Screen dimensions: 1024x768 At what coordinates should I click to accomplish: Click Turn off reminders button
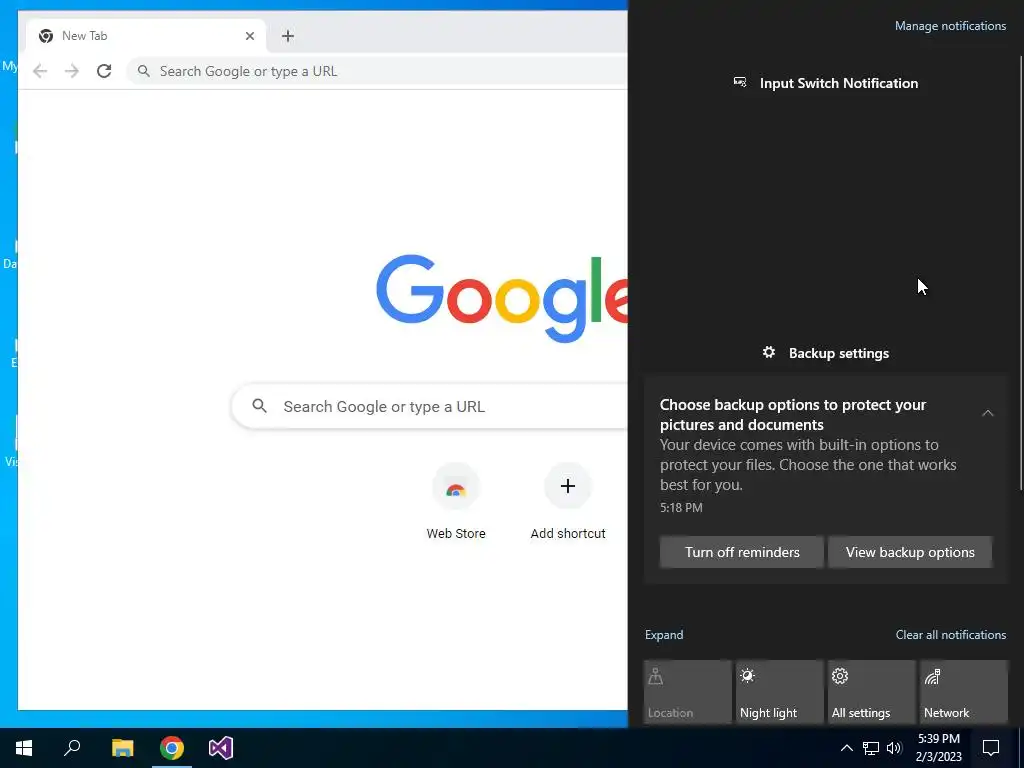pyautogui.click(x=742, y=552)
